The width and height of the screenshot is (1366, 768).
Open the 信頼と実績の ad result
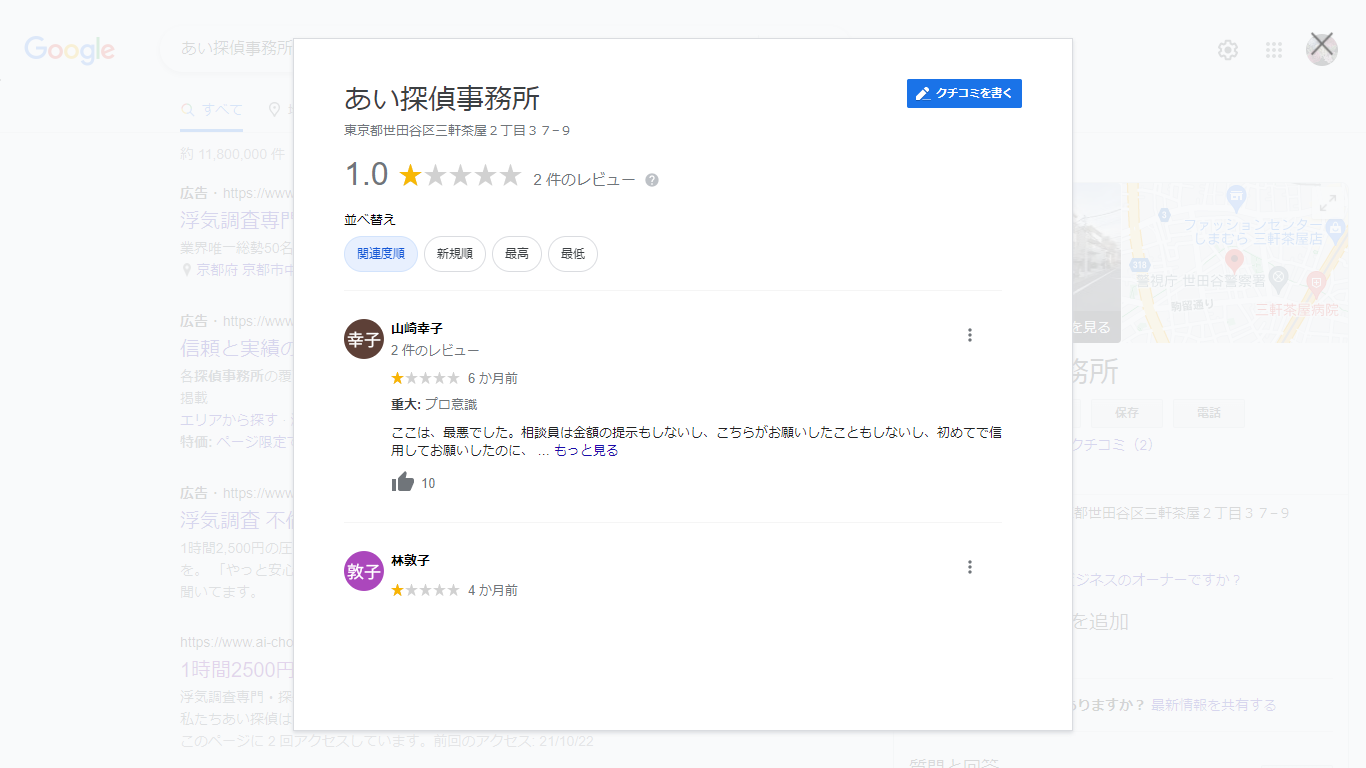[x=237, y=348]
